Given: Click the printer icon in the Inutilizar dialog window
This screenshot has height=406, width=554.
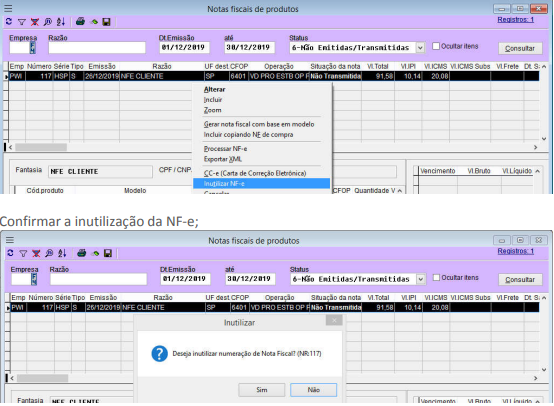Looking at the screenshot, I should coord(82,253).
